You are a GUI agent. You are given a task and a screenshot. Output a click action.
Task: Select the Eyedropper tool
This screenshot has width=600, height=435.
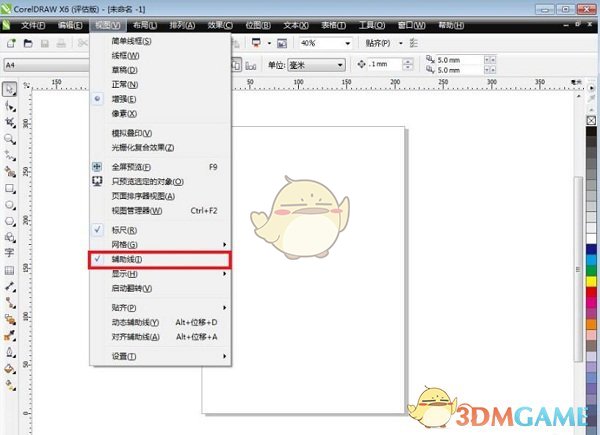(10, 336)
